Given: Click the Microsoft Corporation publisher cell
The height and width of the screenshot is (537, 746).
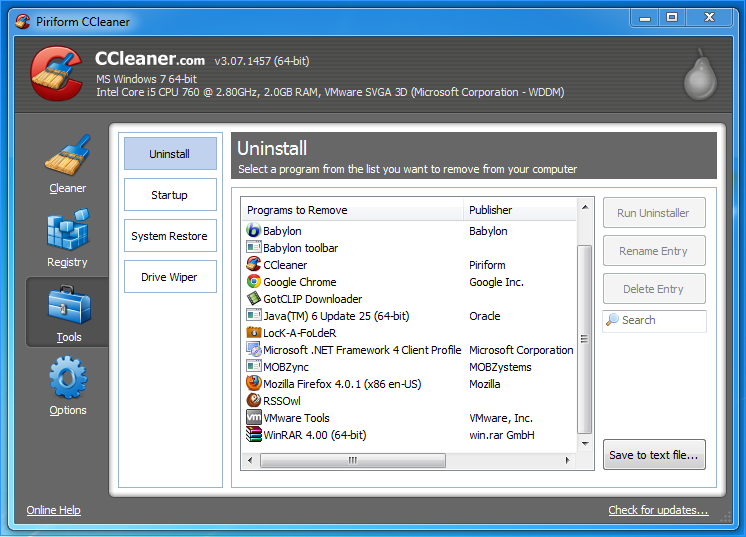Looking at the screenshot, I should 521,350.
